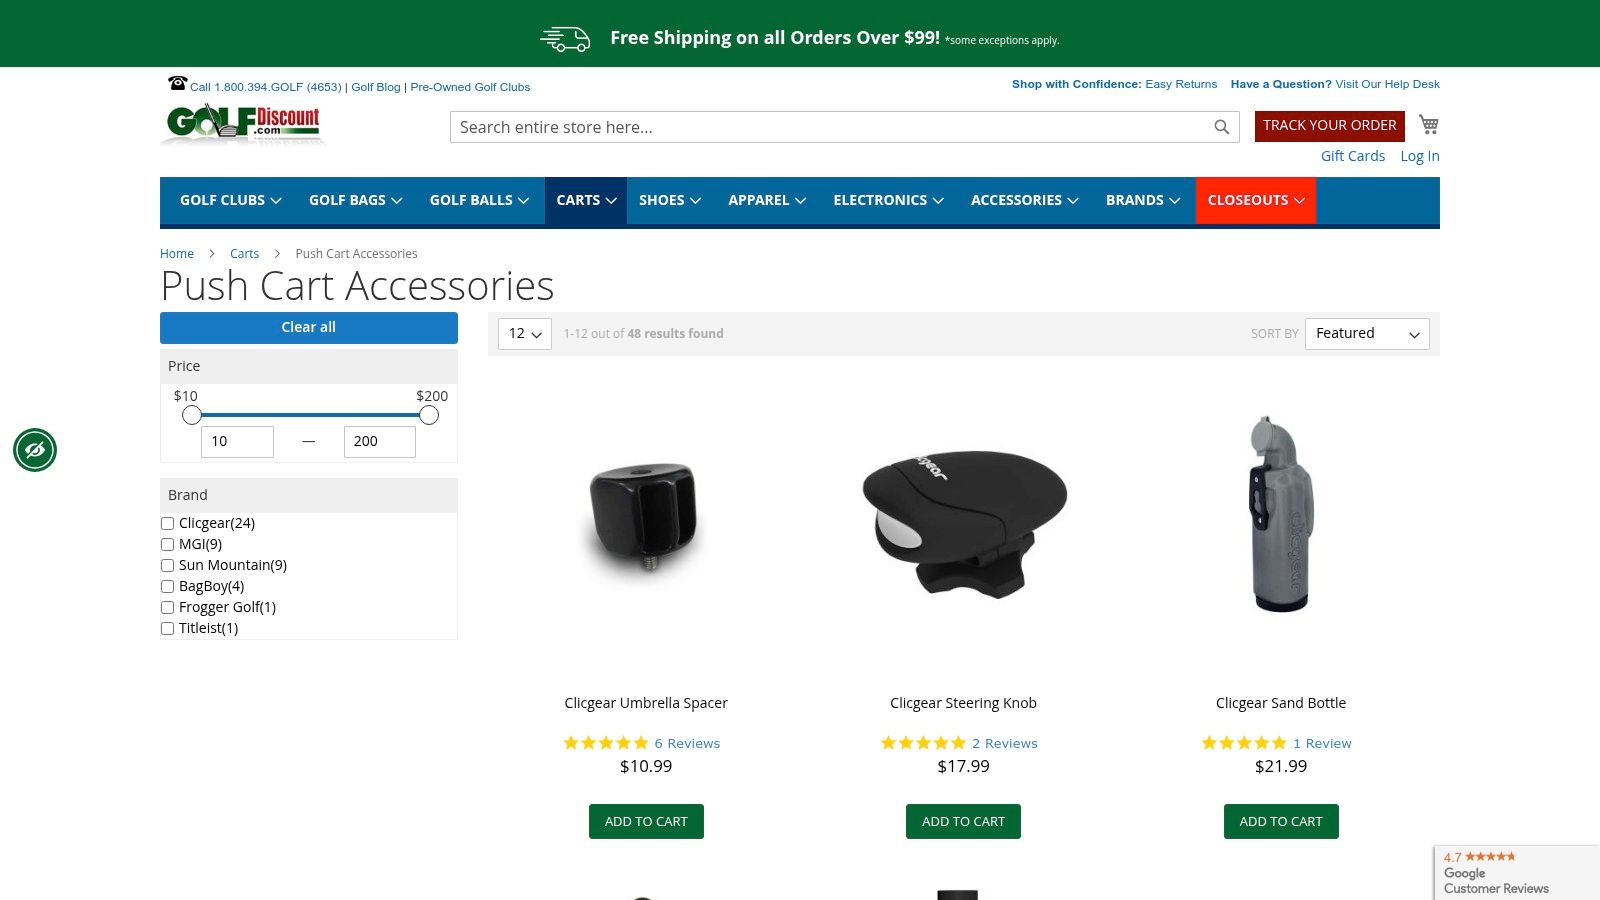Viewport: 1600px width, 900px height.
Task: Click the shopping cart icon
Action: 1429,125
